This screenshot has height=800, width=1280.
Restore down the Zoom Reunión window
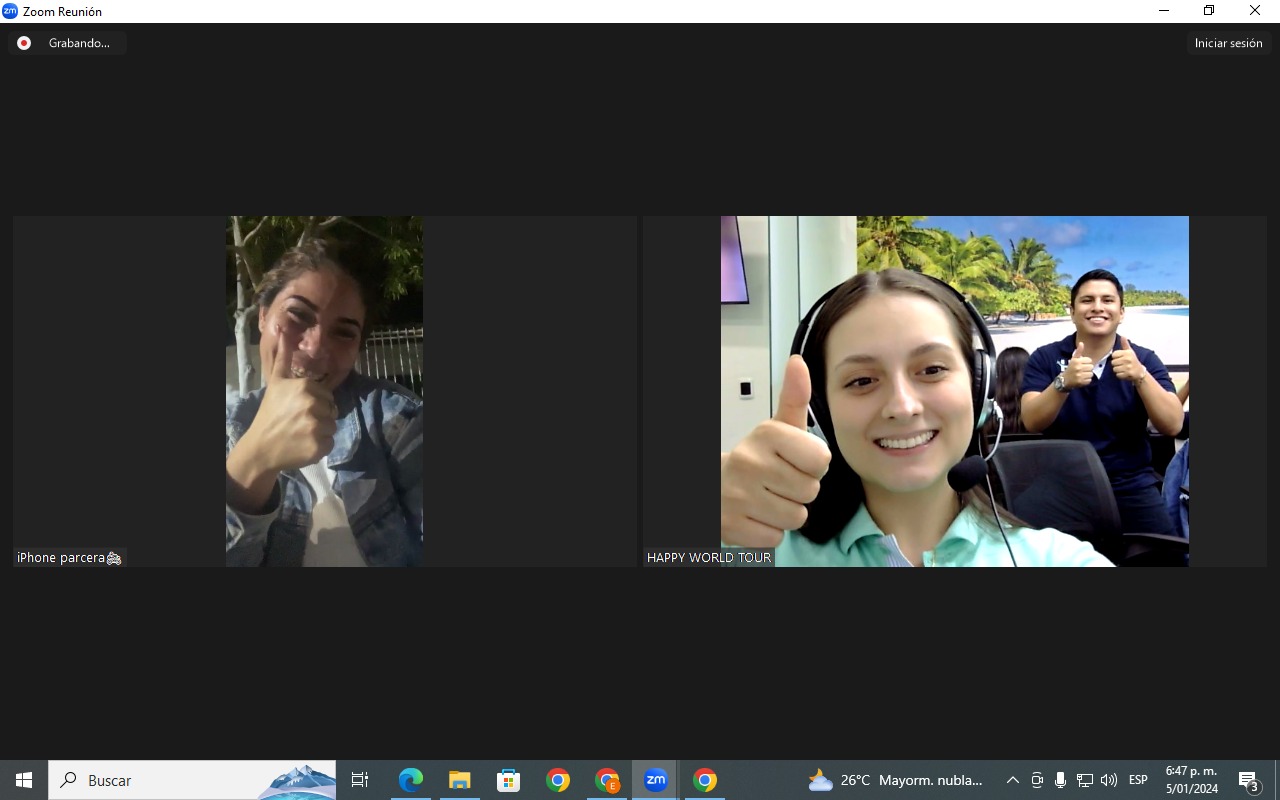tap(1209, 11)
